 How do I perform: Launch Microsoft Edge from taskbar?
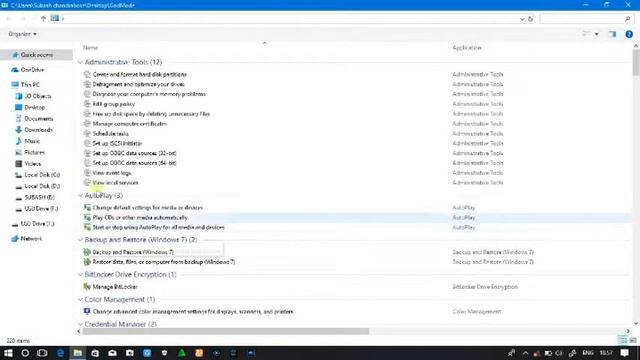coord(60,353)
